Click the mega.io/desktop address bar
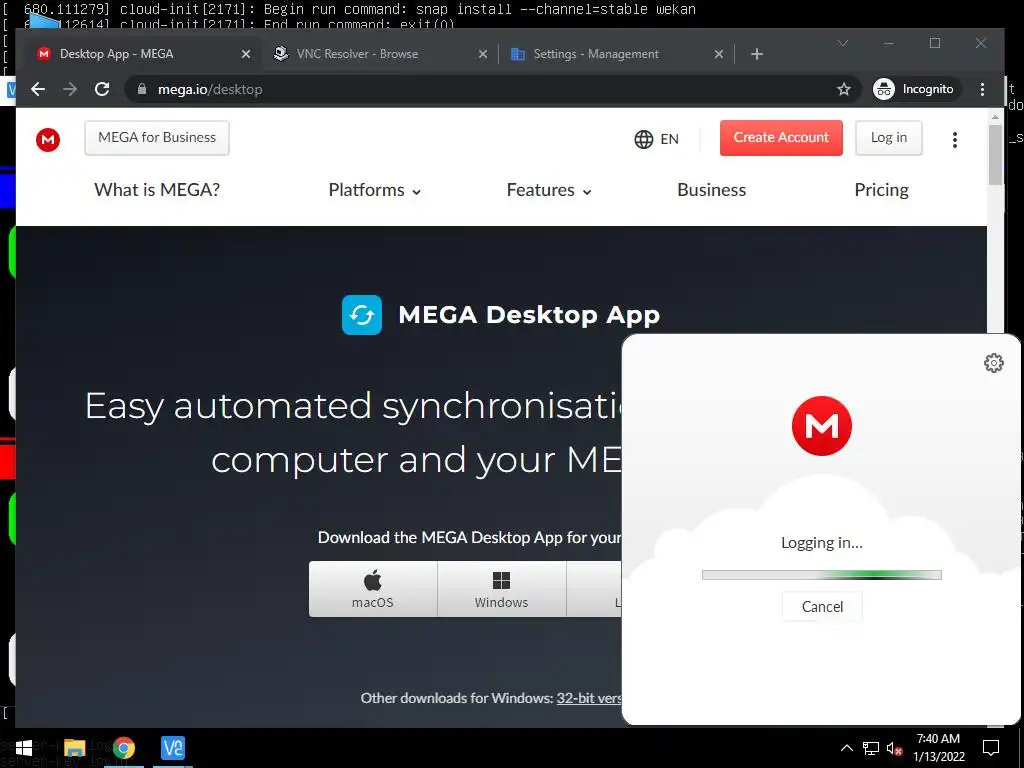Viewport: 1024px width, 768px height. pyautogui.click(x=483, y=89)
